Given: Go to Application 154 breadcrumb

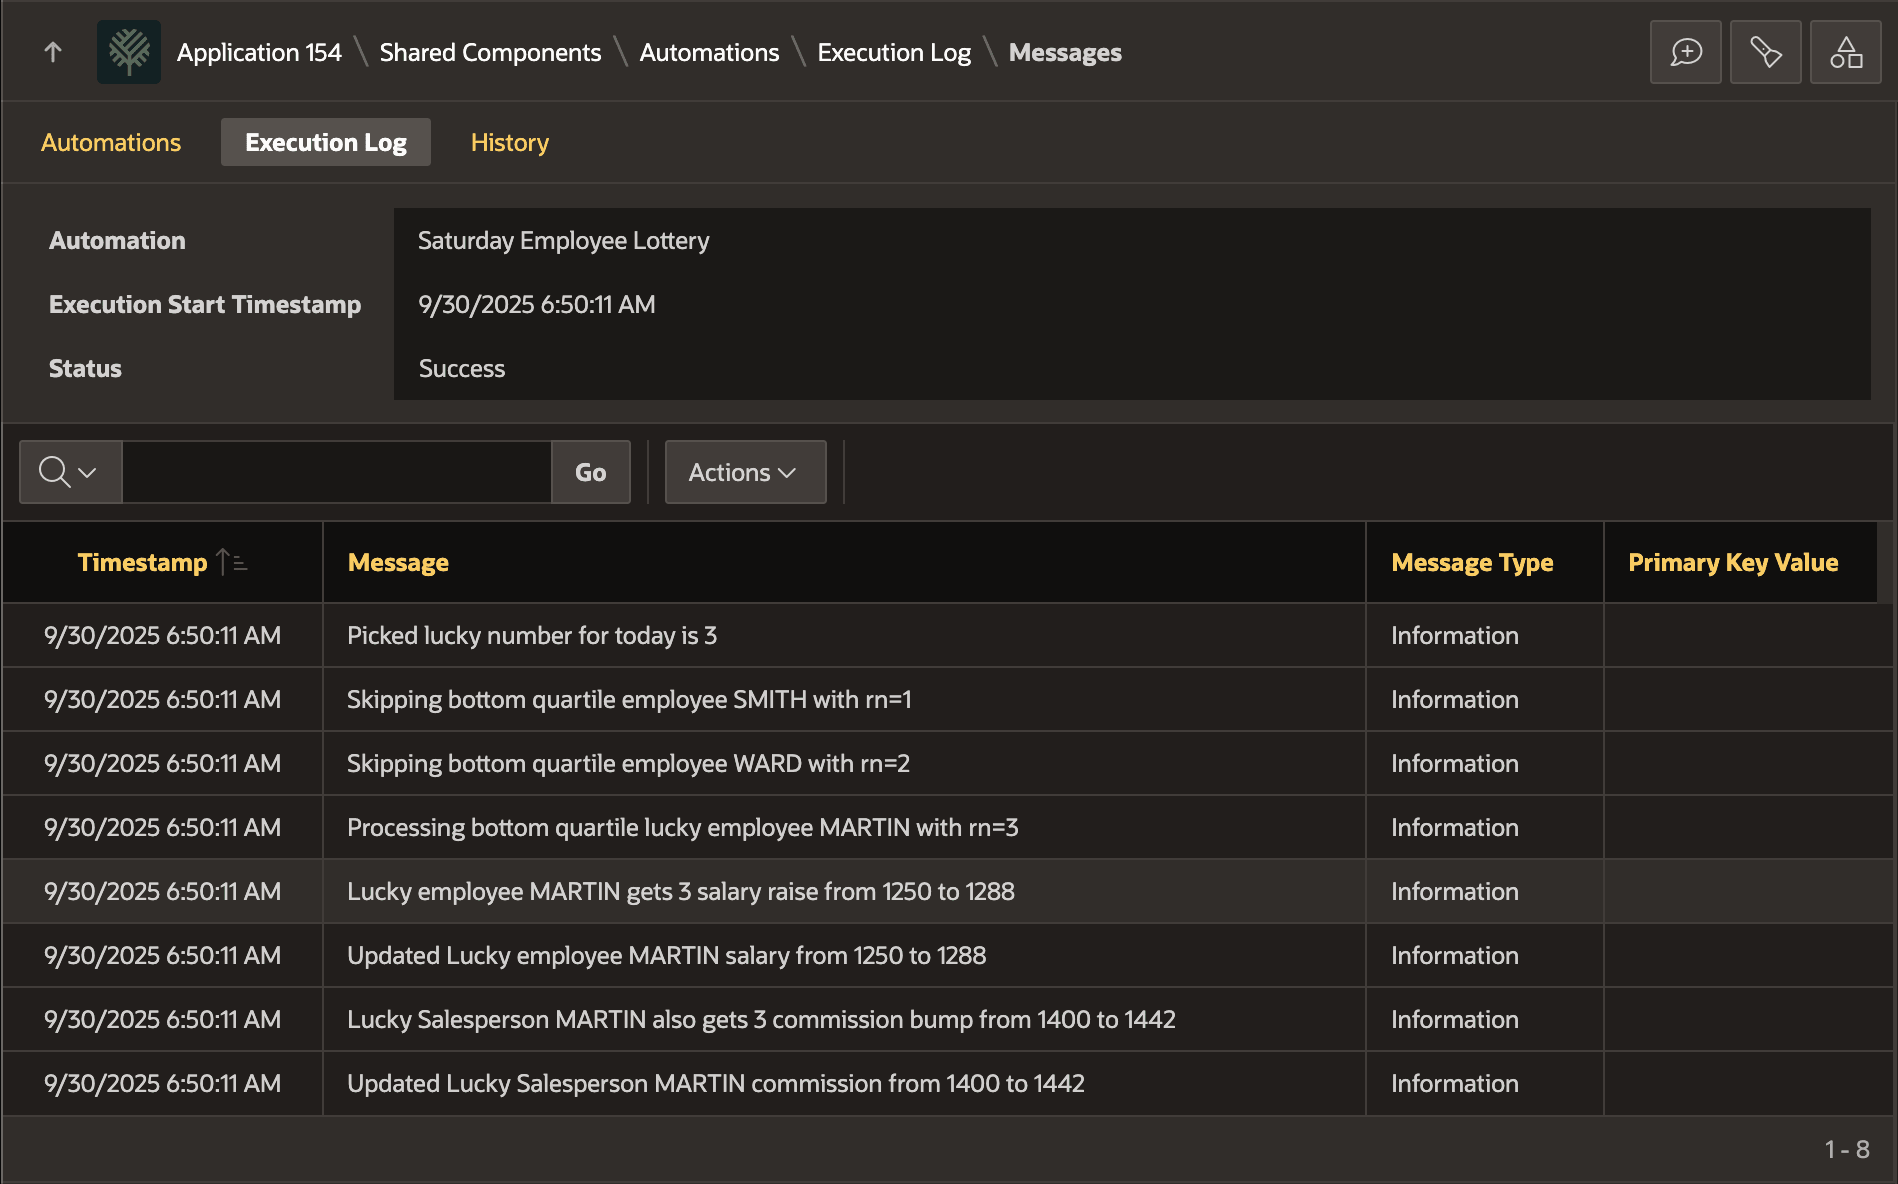Looking at the screenshot, I should point(259,52).
